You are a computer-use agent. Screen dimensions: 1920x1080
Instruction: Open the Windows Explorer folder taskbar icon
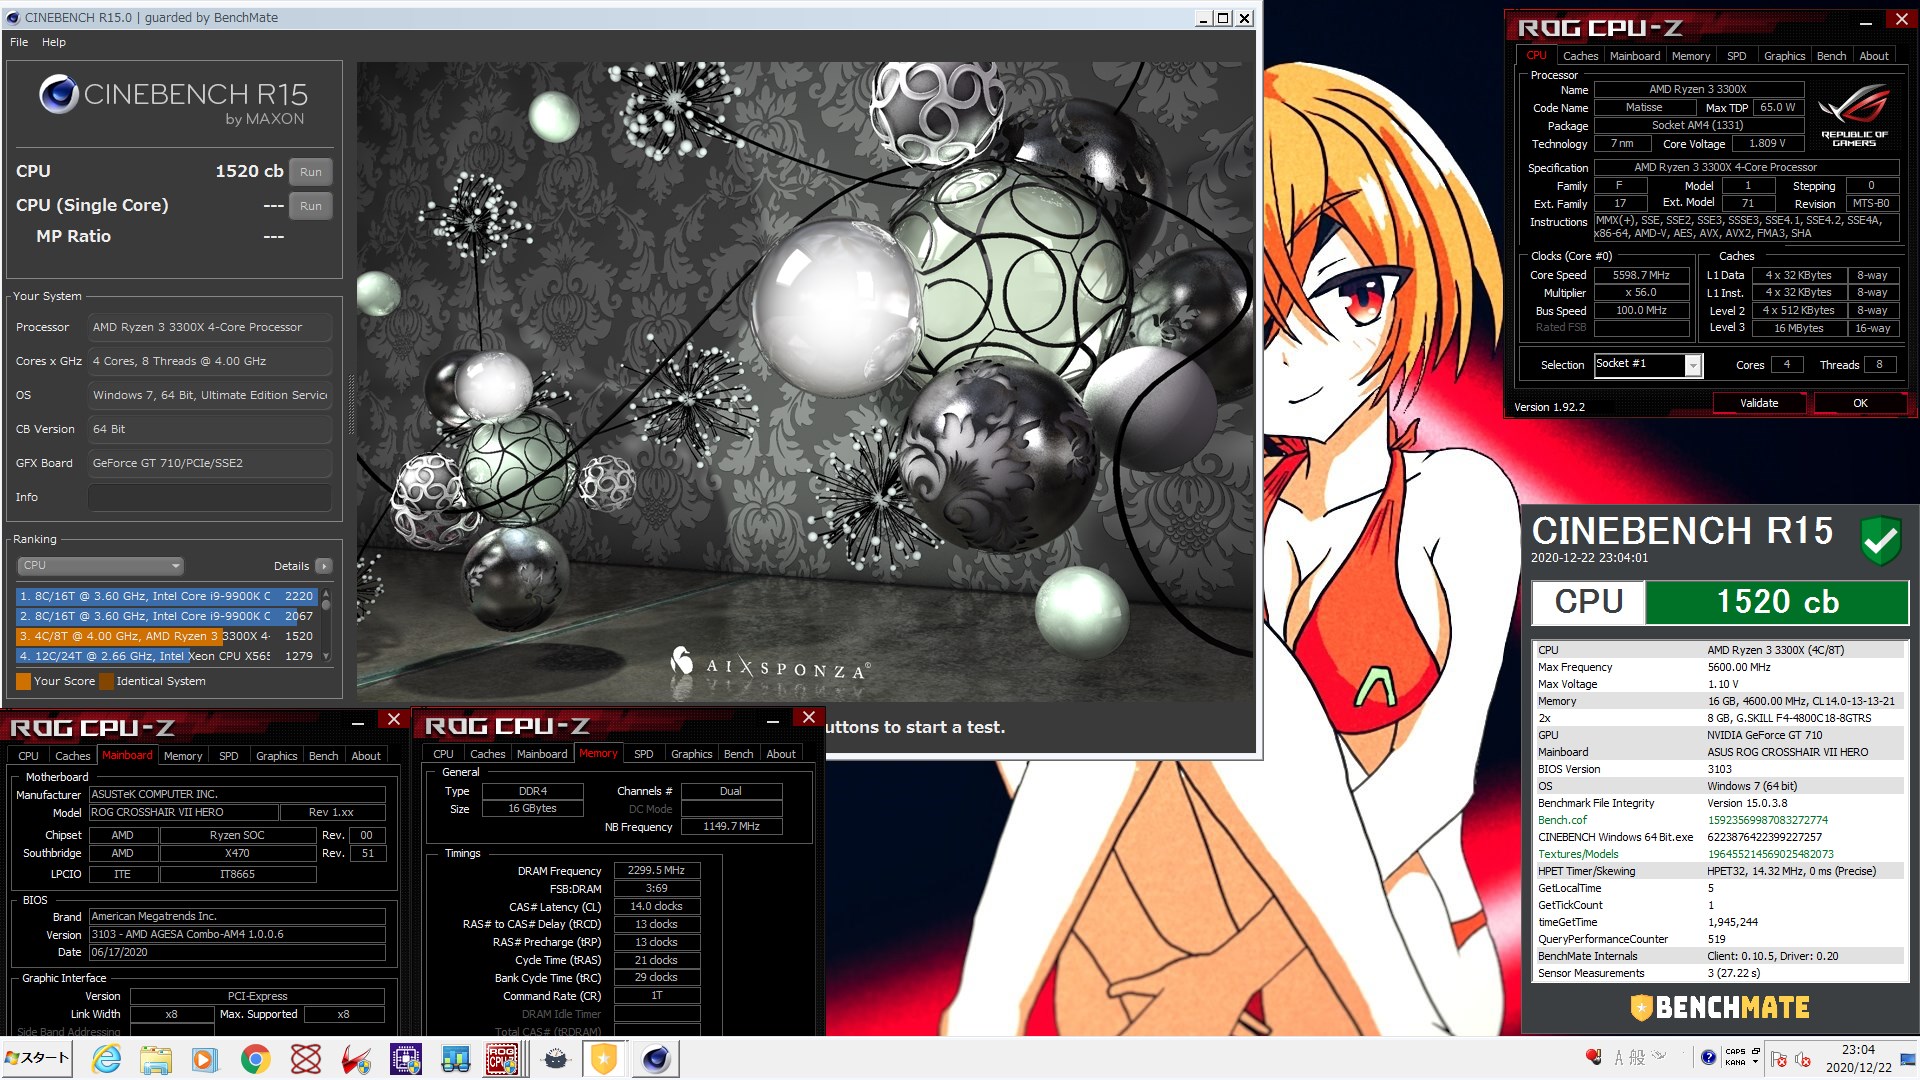pyautogui.click(x=155, y=1059)
